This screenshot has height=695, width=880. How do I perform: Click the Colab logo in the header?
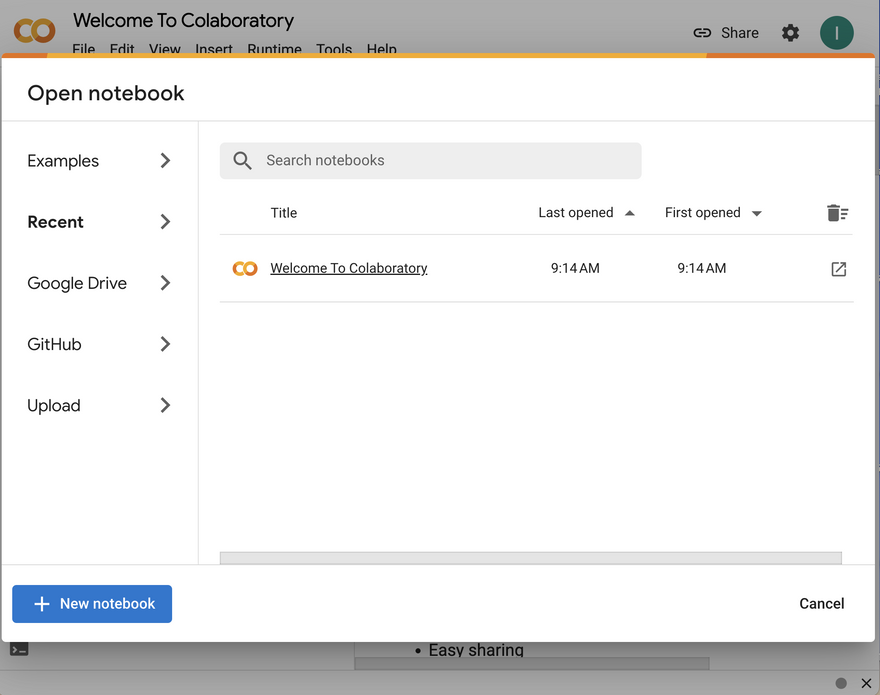click(x=34, y=31)
